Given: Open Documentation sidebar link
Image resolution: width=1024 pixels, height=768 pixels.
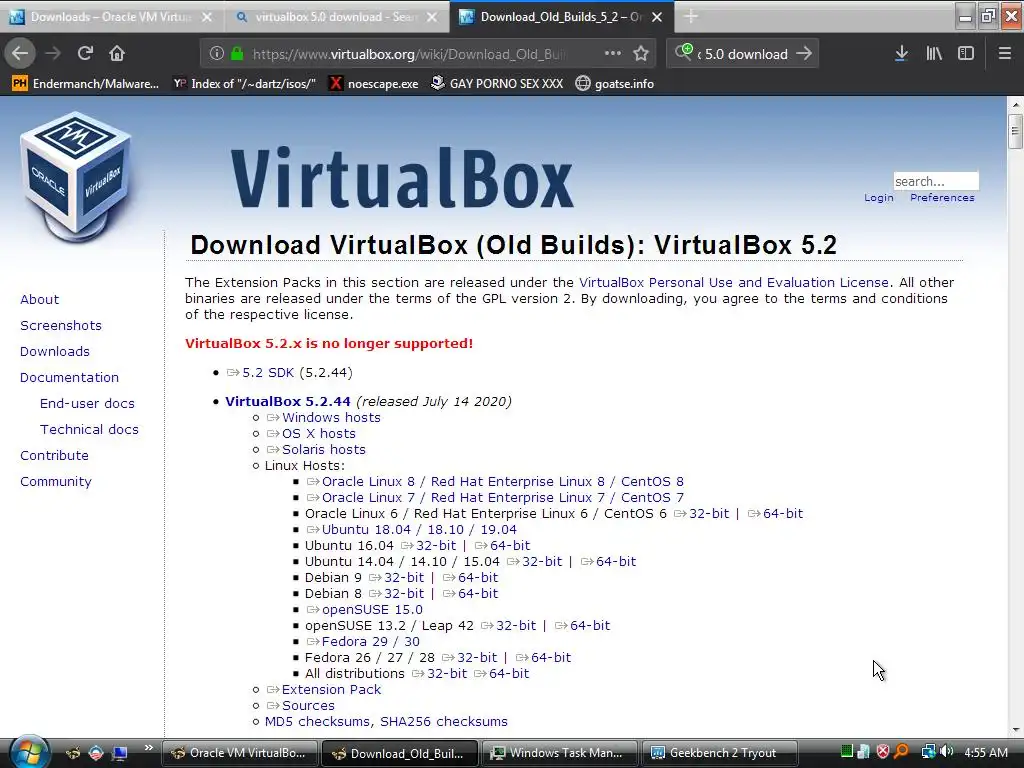Looking at the screenshot, I should tap(69, 377).
